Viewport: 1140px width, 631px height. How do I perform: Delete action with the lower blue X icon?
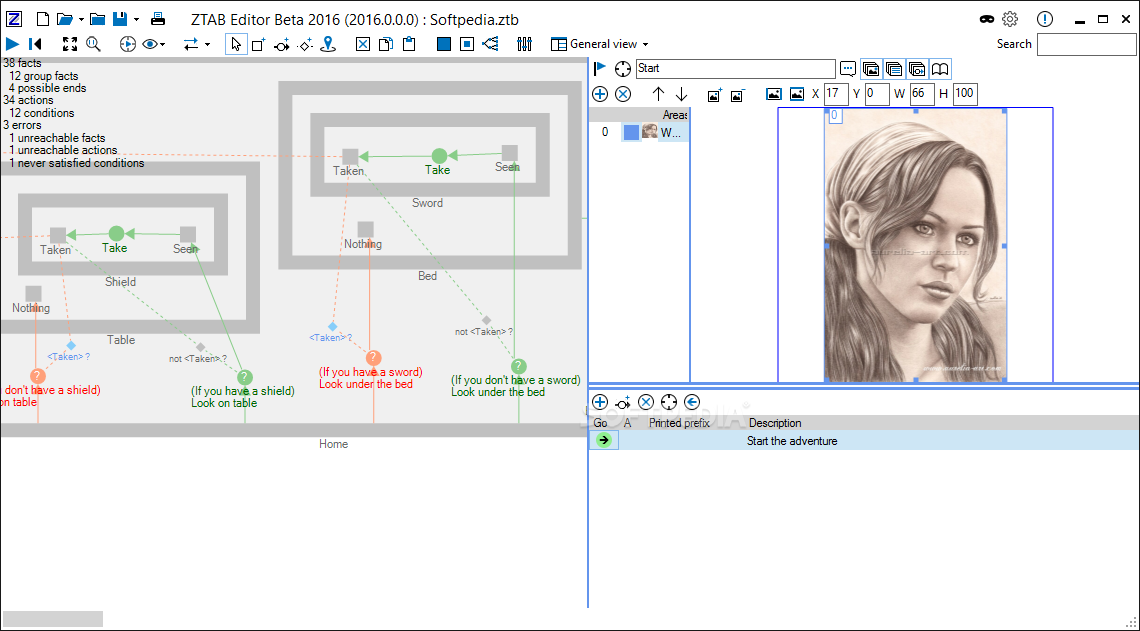pos(646,402)
